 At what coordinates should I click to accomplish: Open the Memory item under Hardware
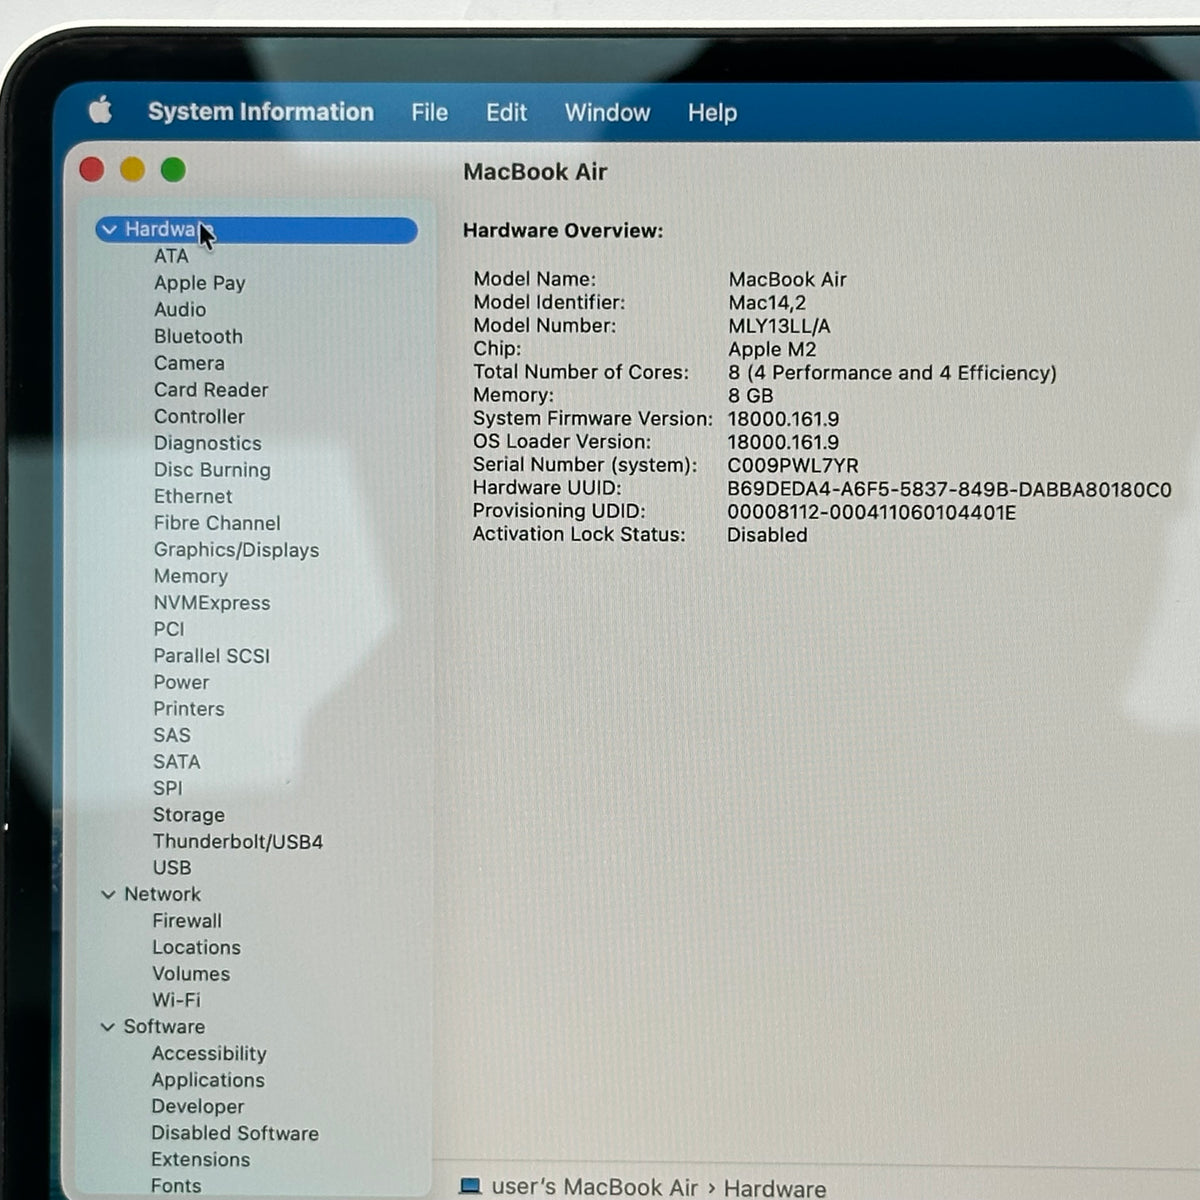pyautogui.click(x=190, y=576)
